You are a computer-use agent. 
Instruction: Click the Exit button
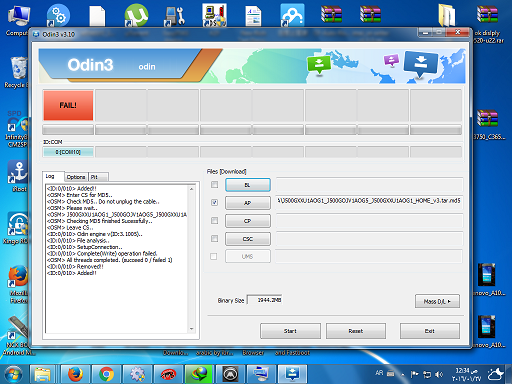[x=430, y=331]
